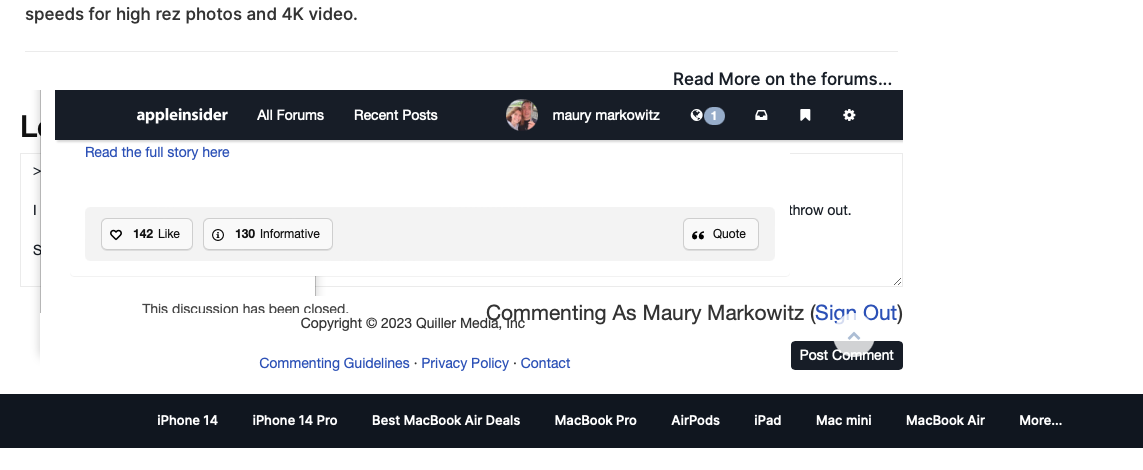Quote this forum post

(720, 234)
